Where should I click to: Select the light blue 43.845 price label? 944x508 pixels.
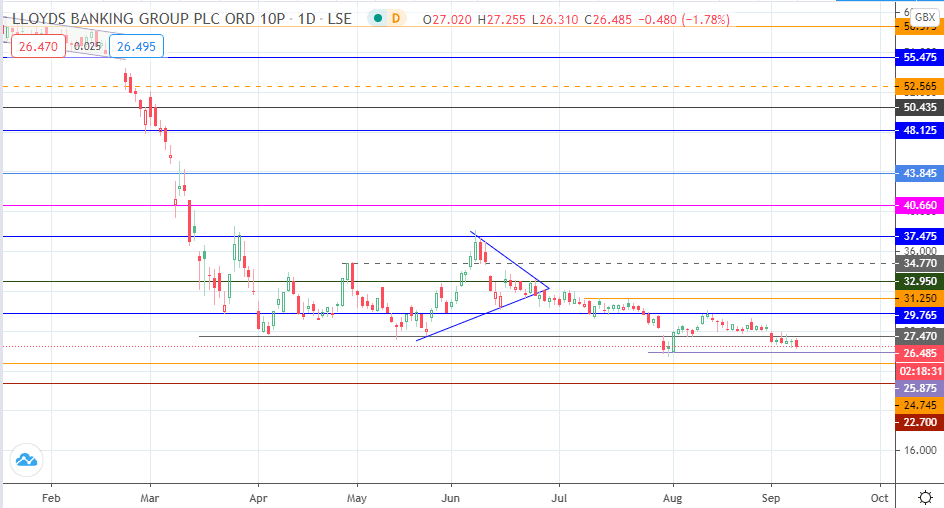[x=919, y=173]
